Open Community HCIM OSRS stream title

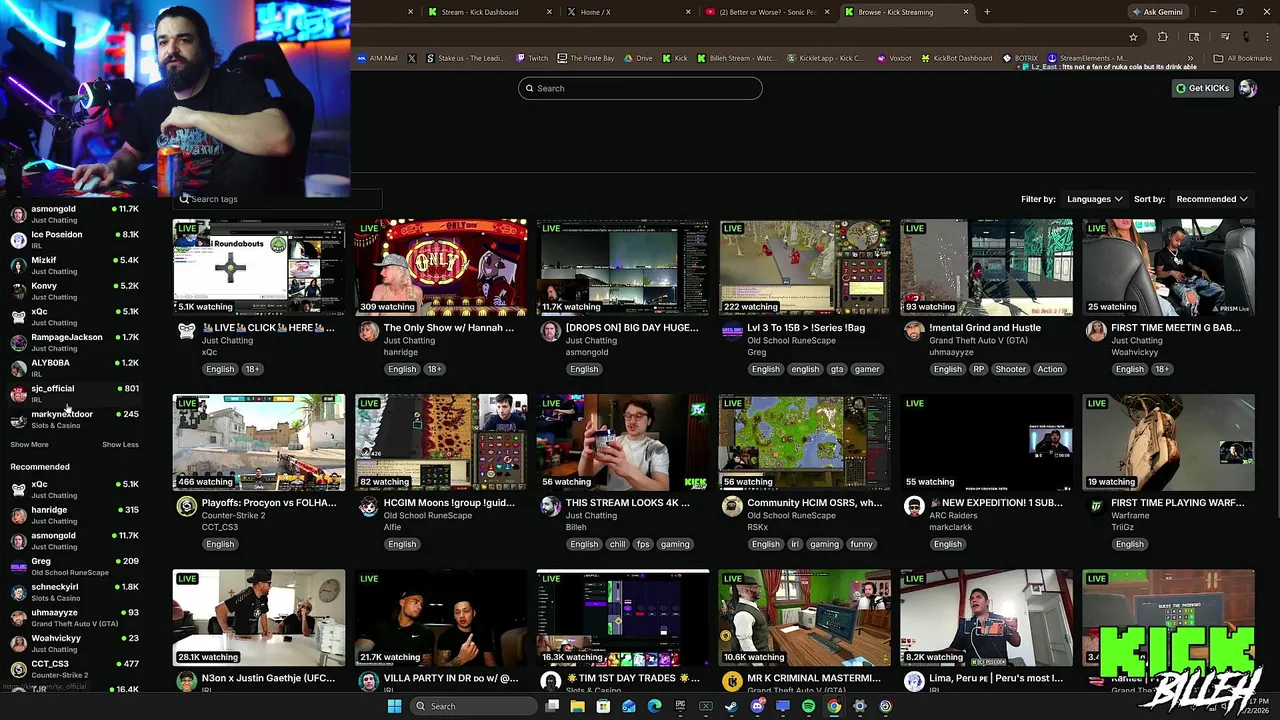tap(814, 503)
